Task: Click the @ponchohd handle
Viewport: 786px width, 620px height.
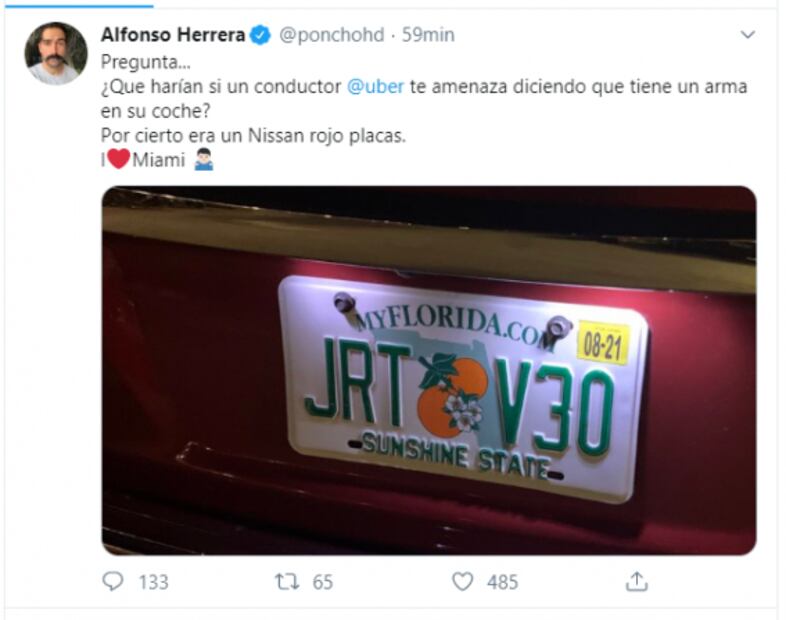Action: pos(330,35)
